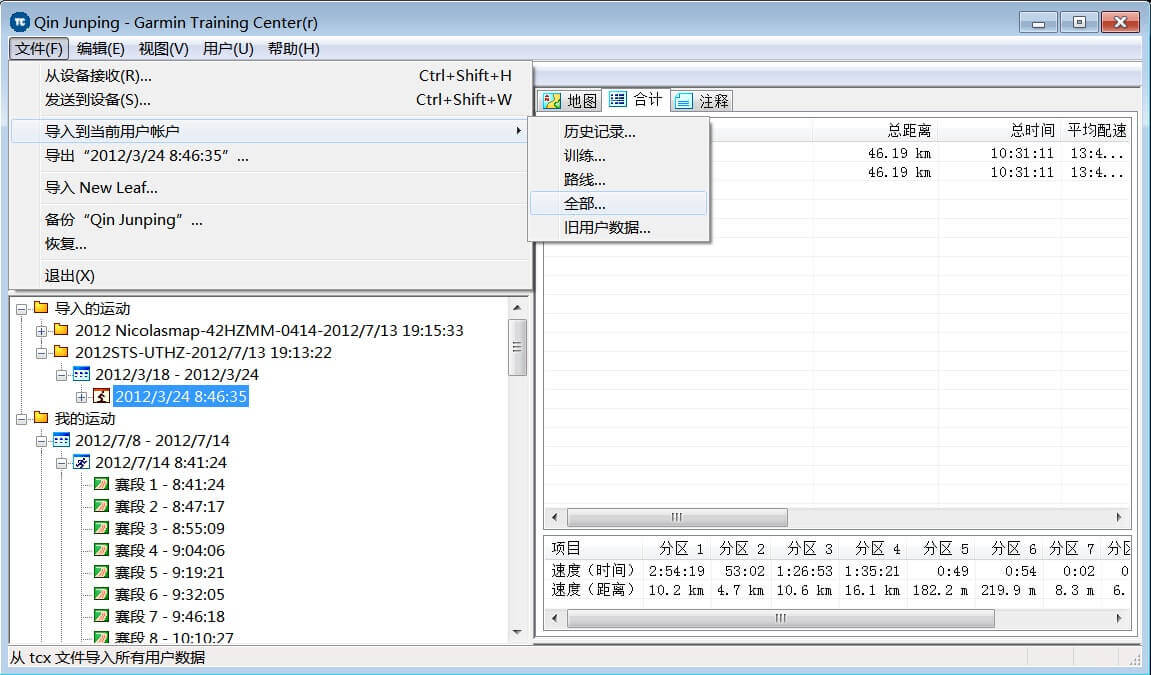Click the 导入的运动 folder icon
The width and height of the screenshot is (1151, 675).
(x=41, y=308)
